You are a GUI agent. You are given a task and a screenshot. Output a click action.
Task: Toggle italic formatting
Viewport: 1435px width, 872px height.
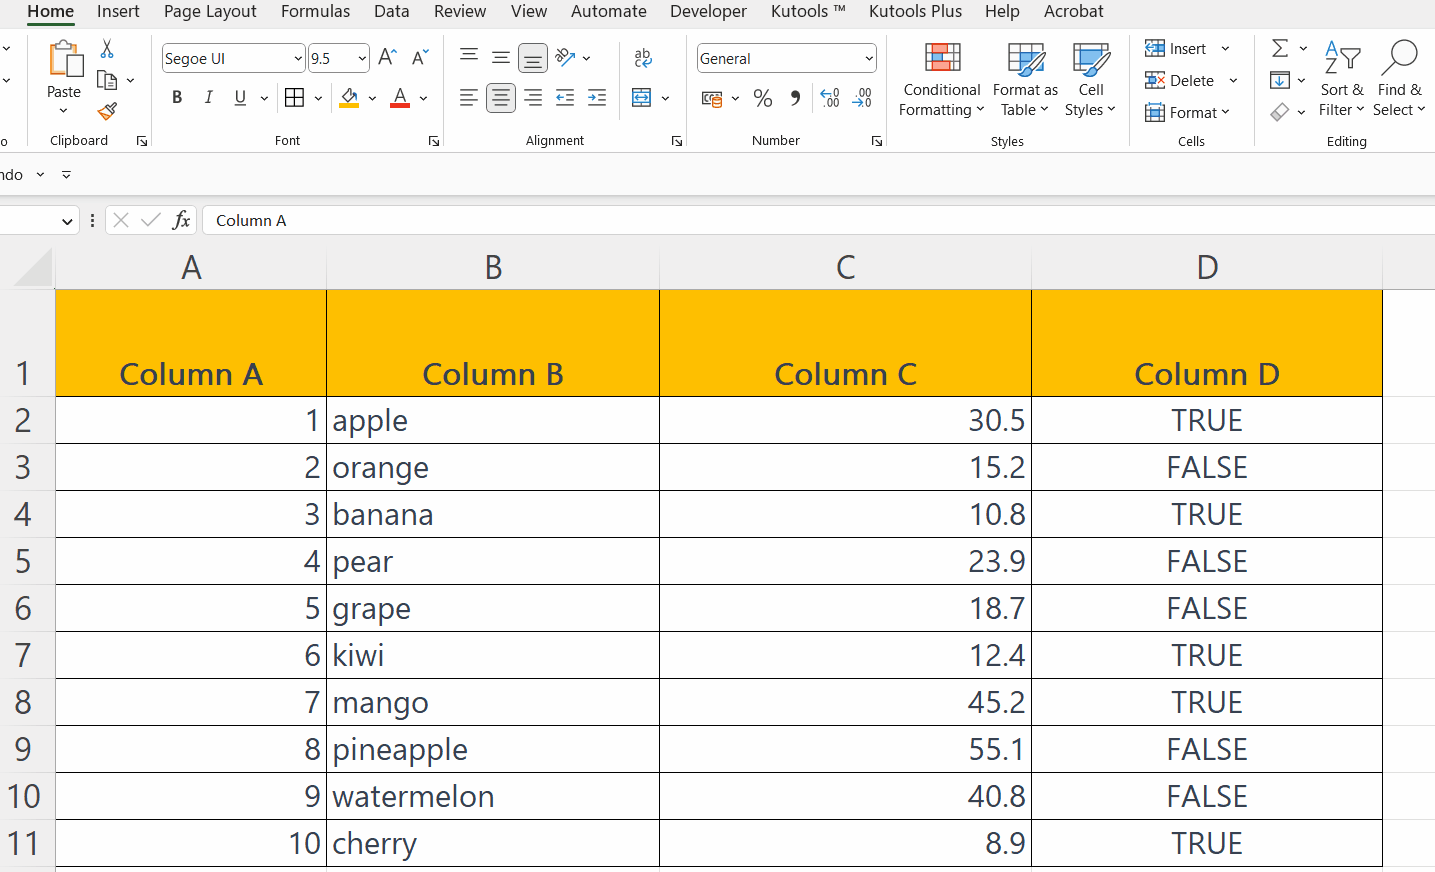click(x=208, y=97)
